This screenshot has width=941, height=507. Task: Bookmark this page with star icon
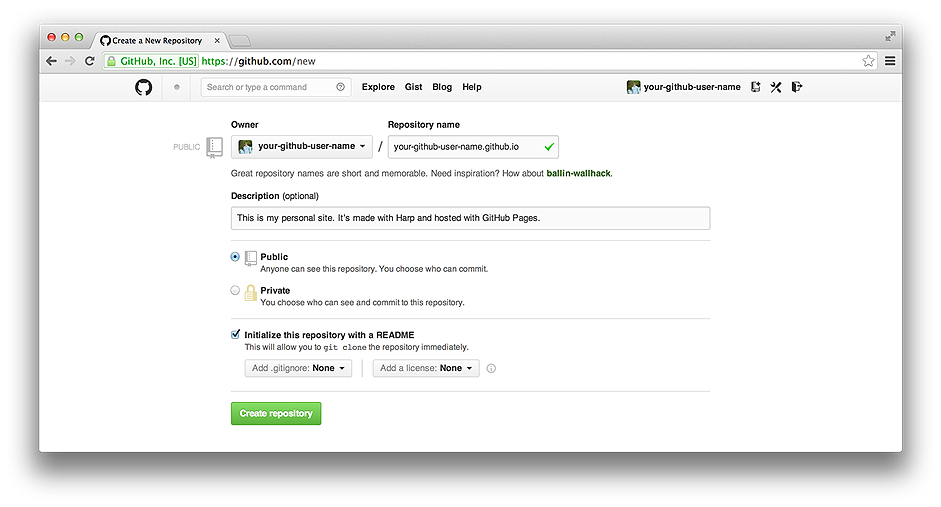coord(868,61)
